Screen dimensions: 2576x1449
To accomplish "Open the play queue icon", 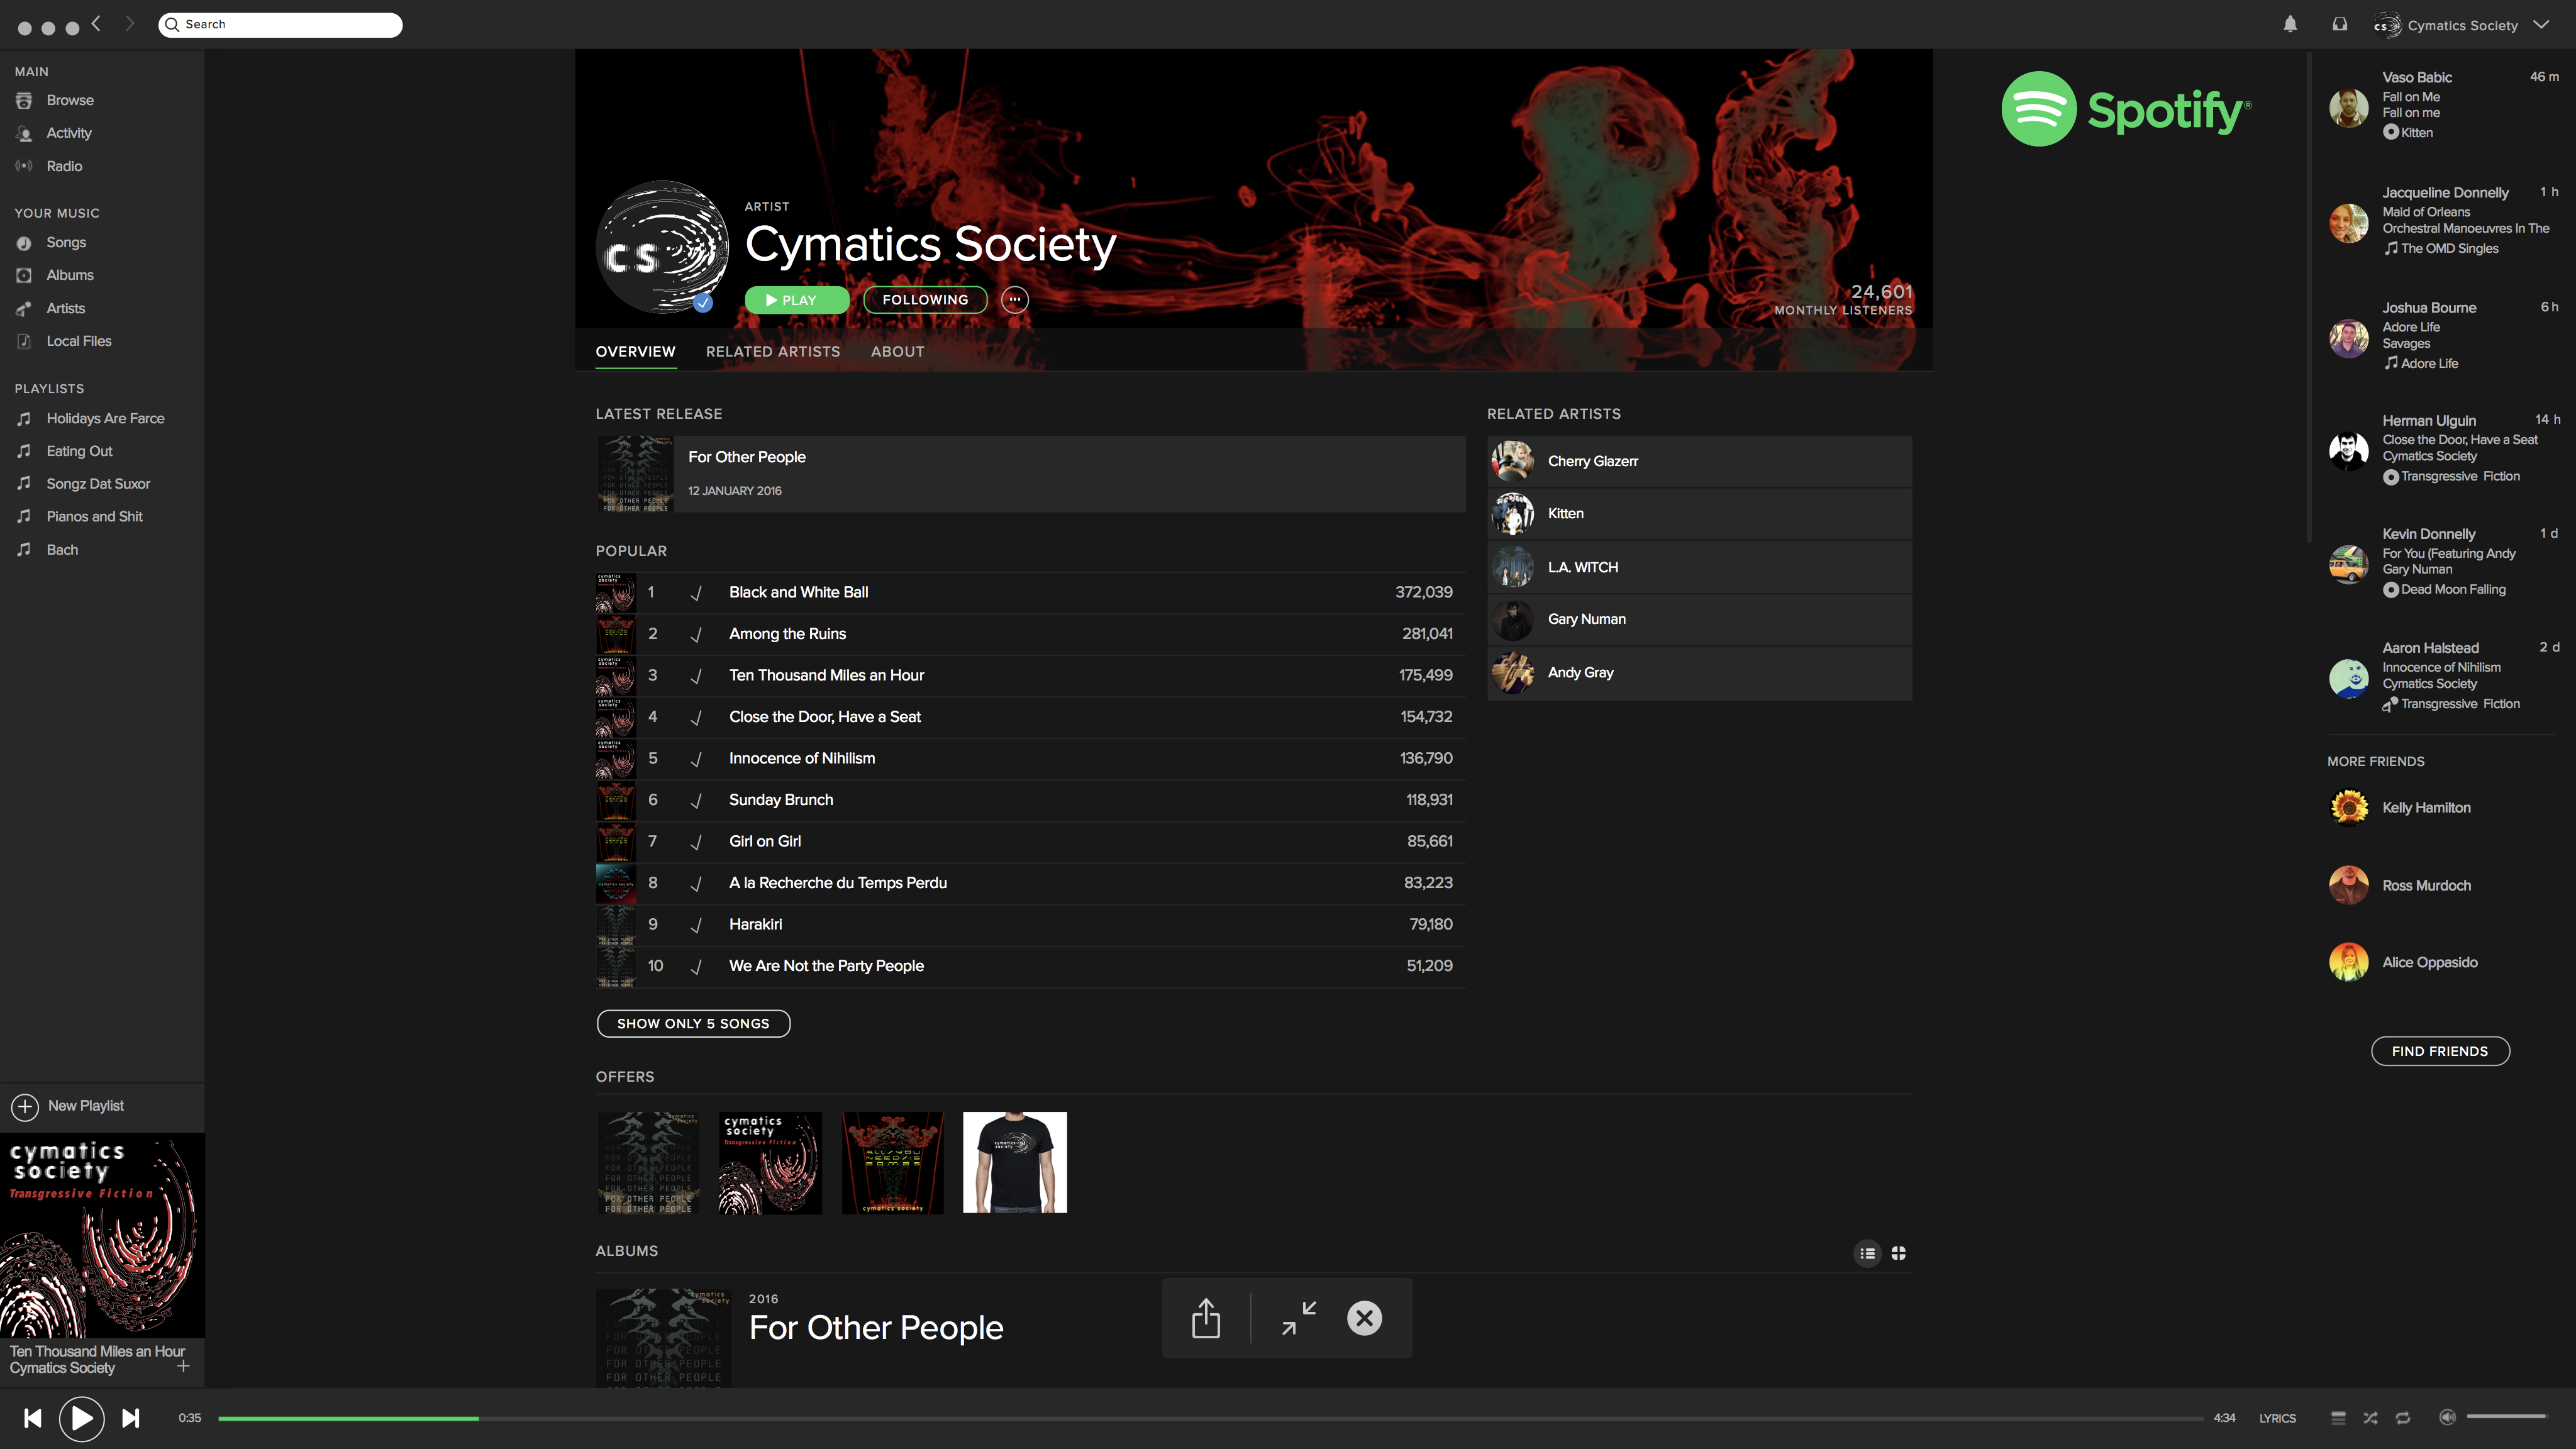I will pyautogui.click(x=2338, y=1418).
